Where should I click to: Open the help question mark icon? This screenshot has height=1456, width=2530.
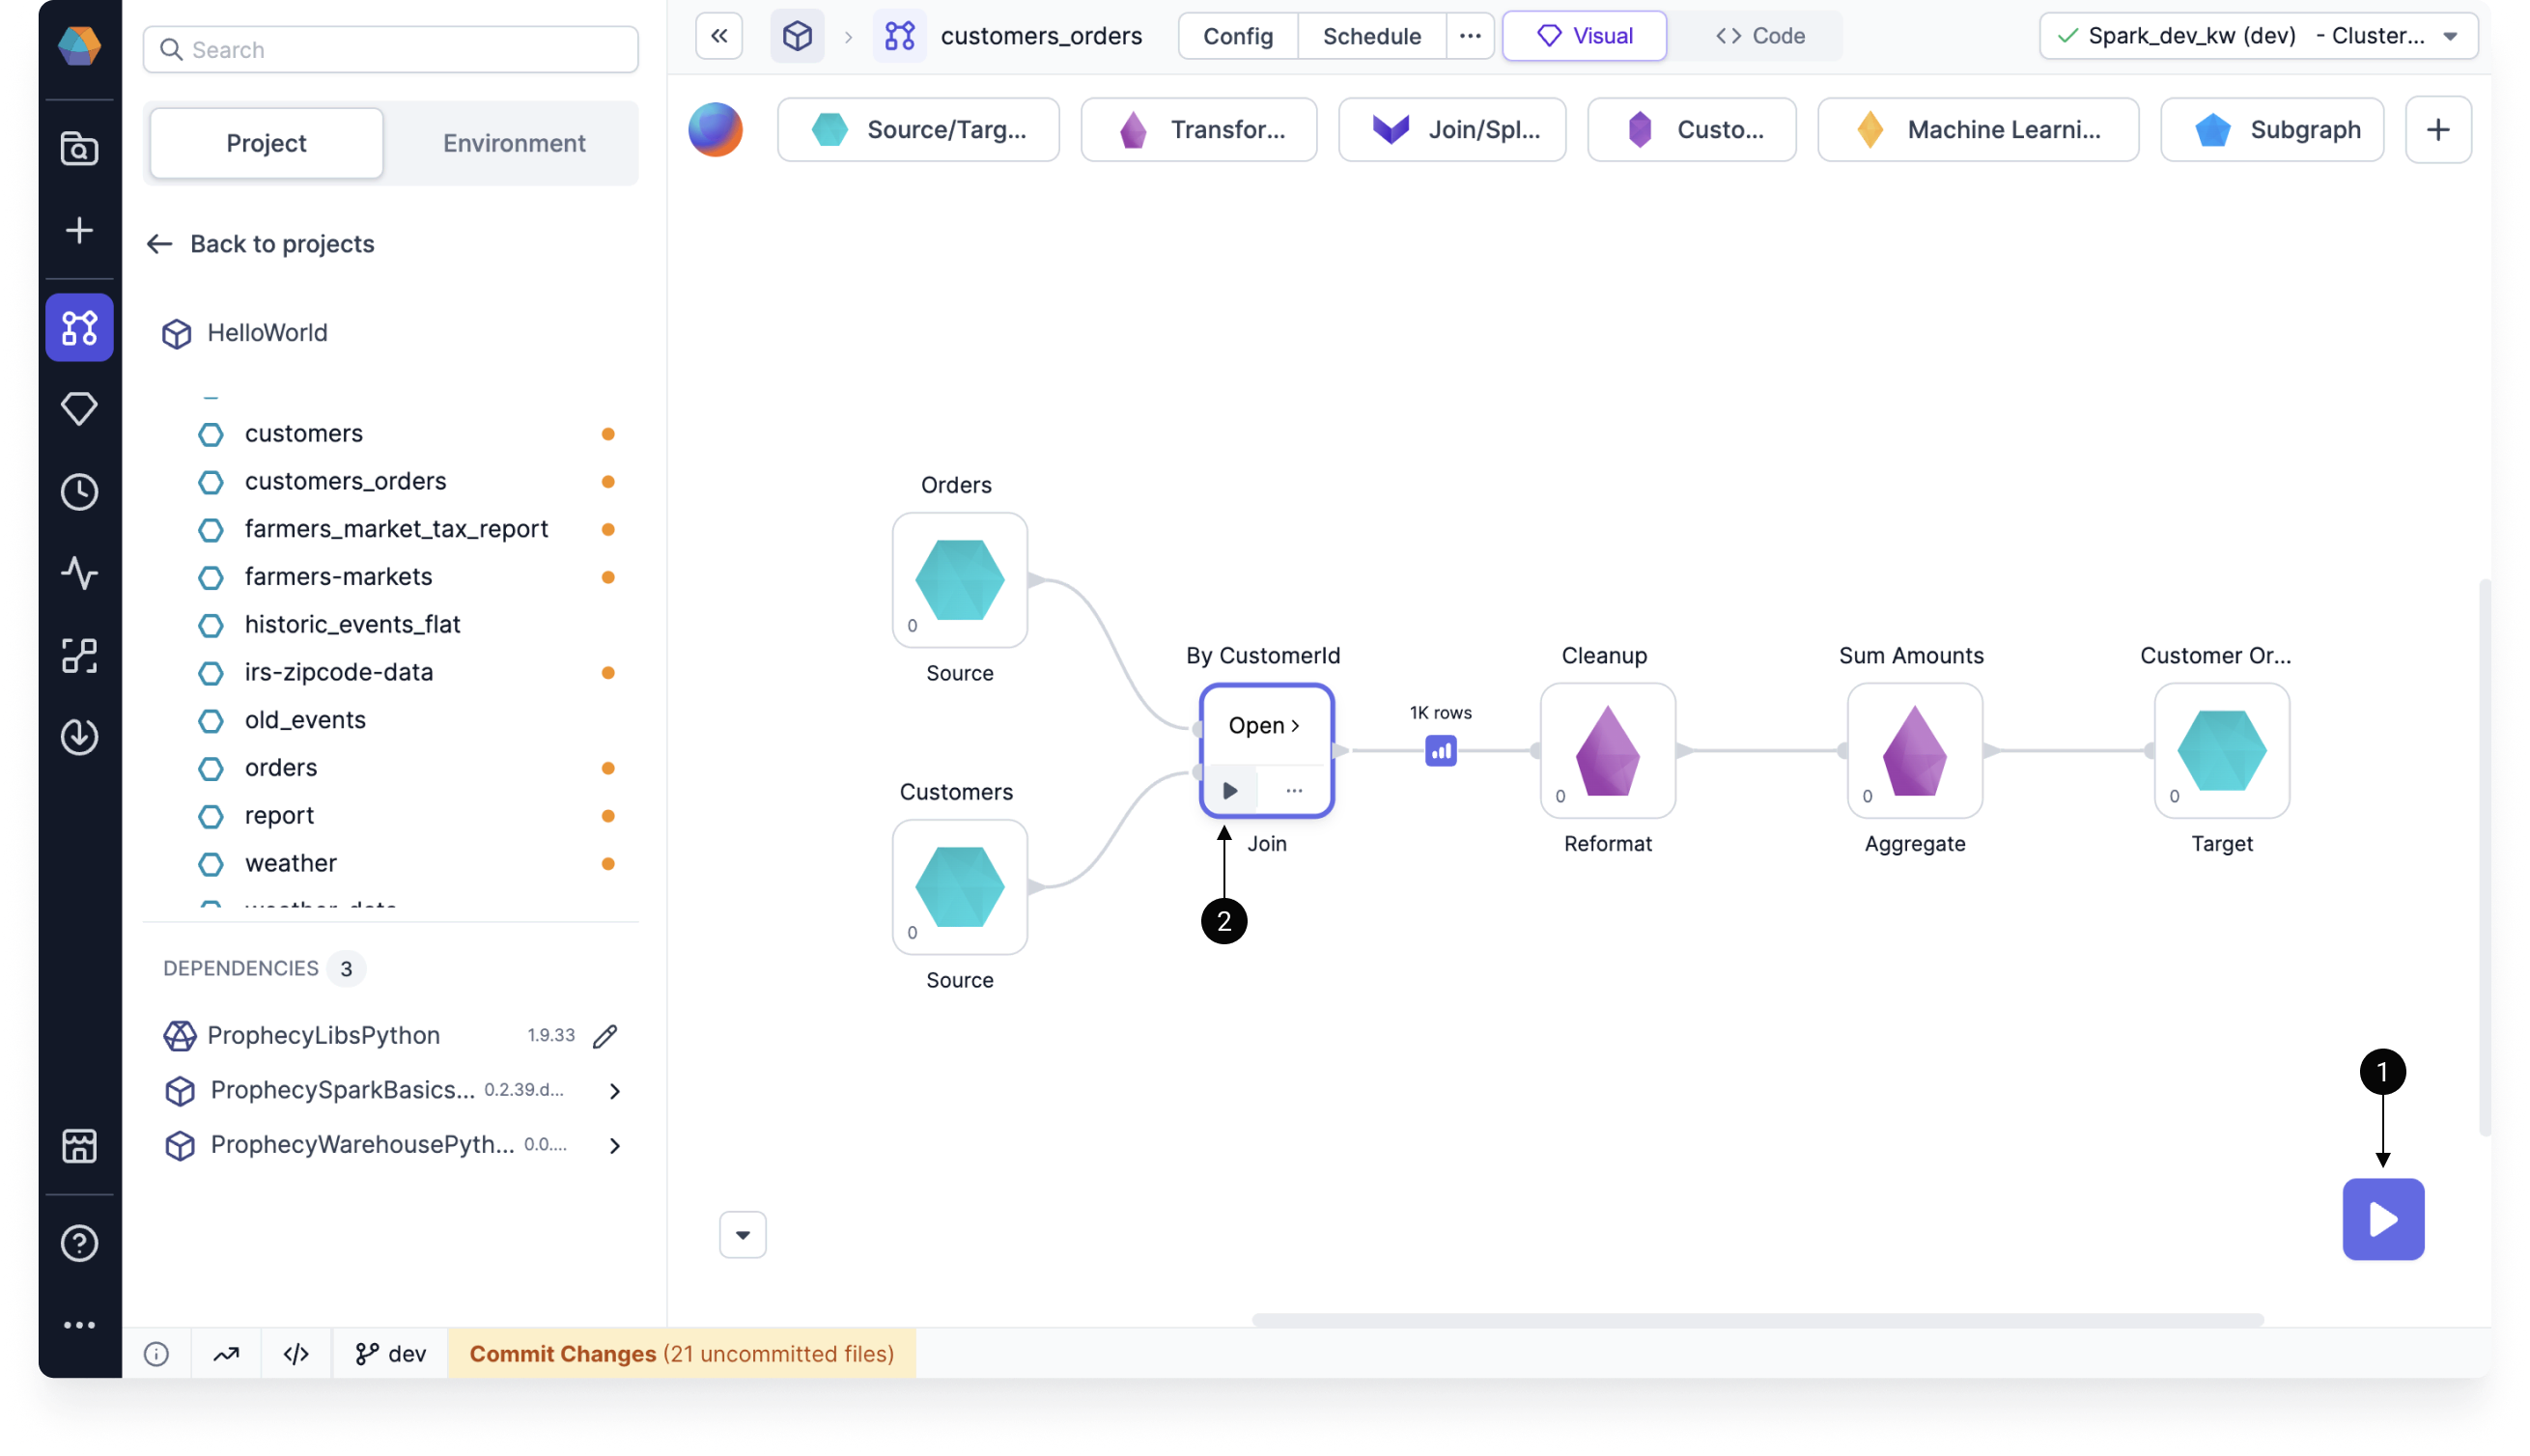(x=79, y=1243)
